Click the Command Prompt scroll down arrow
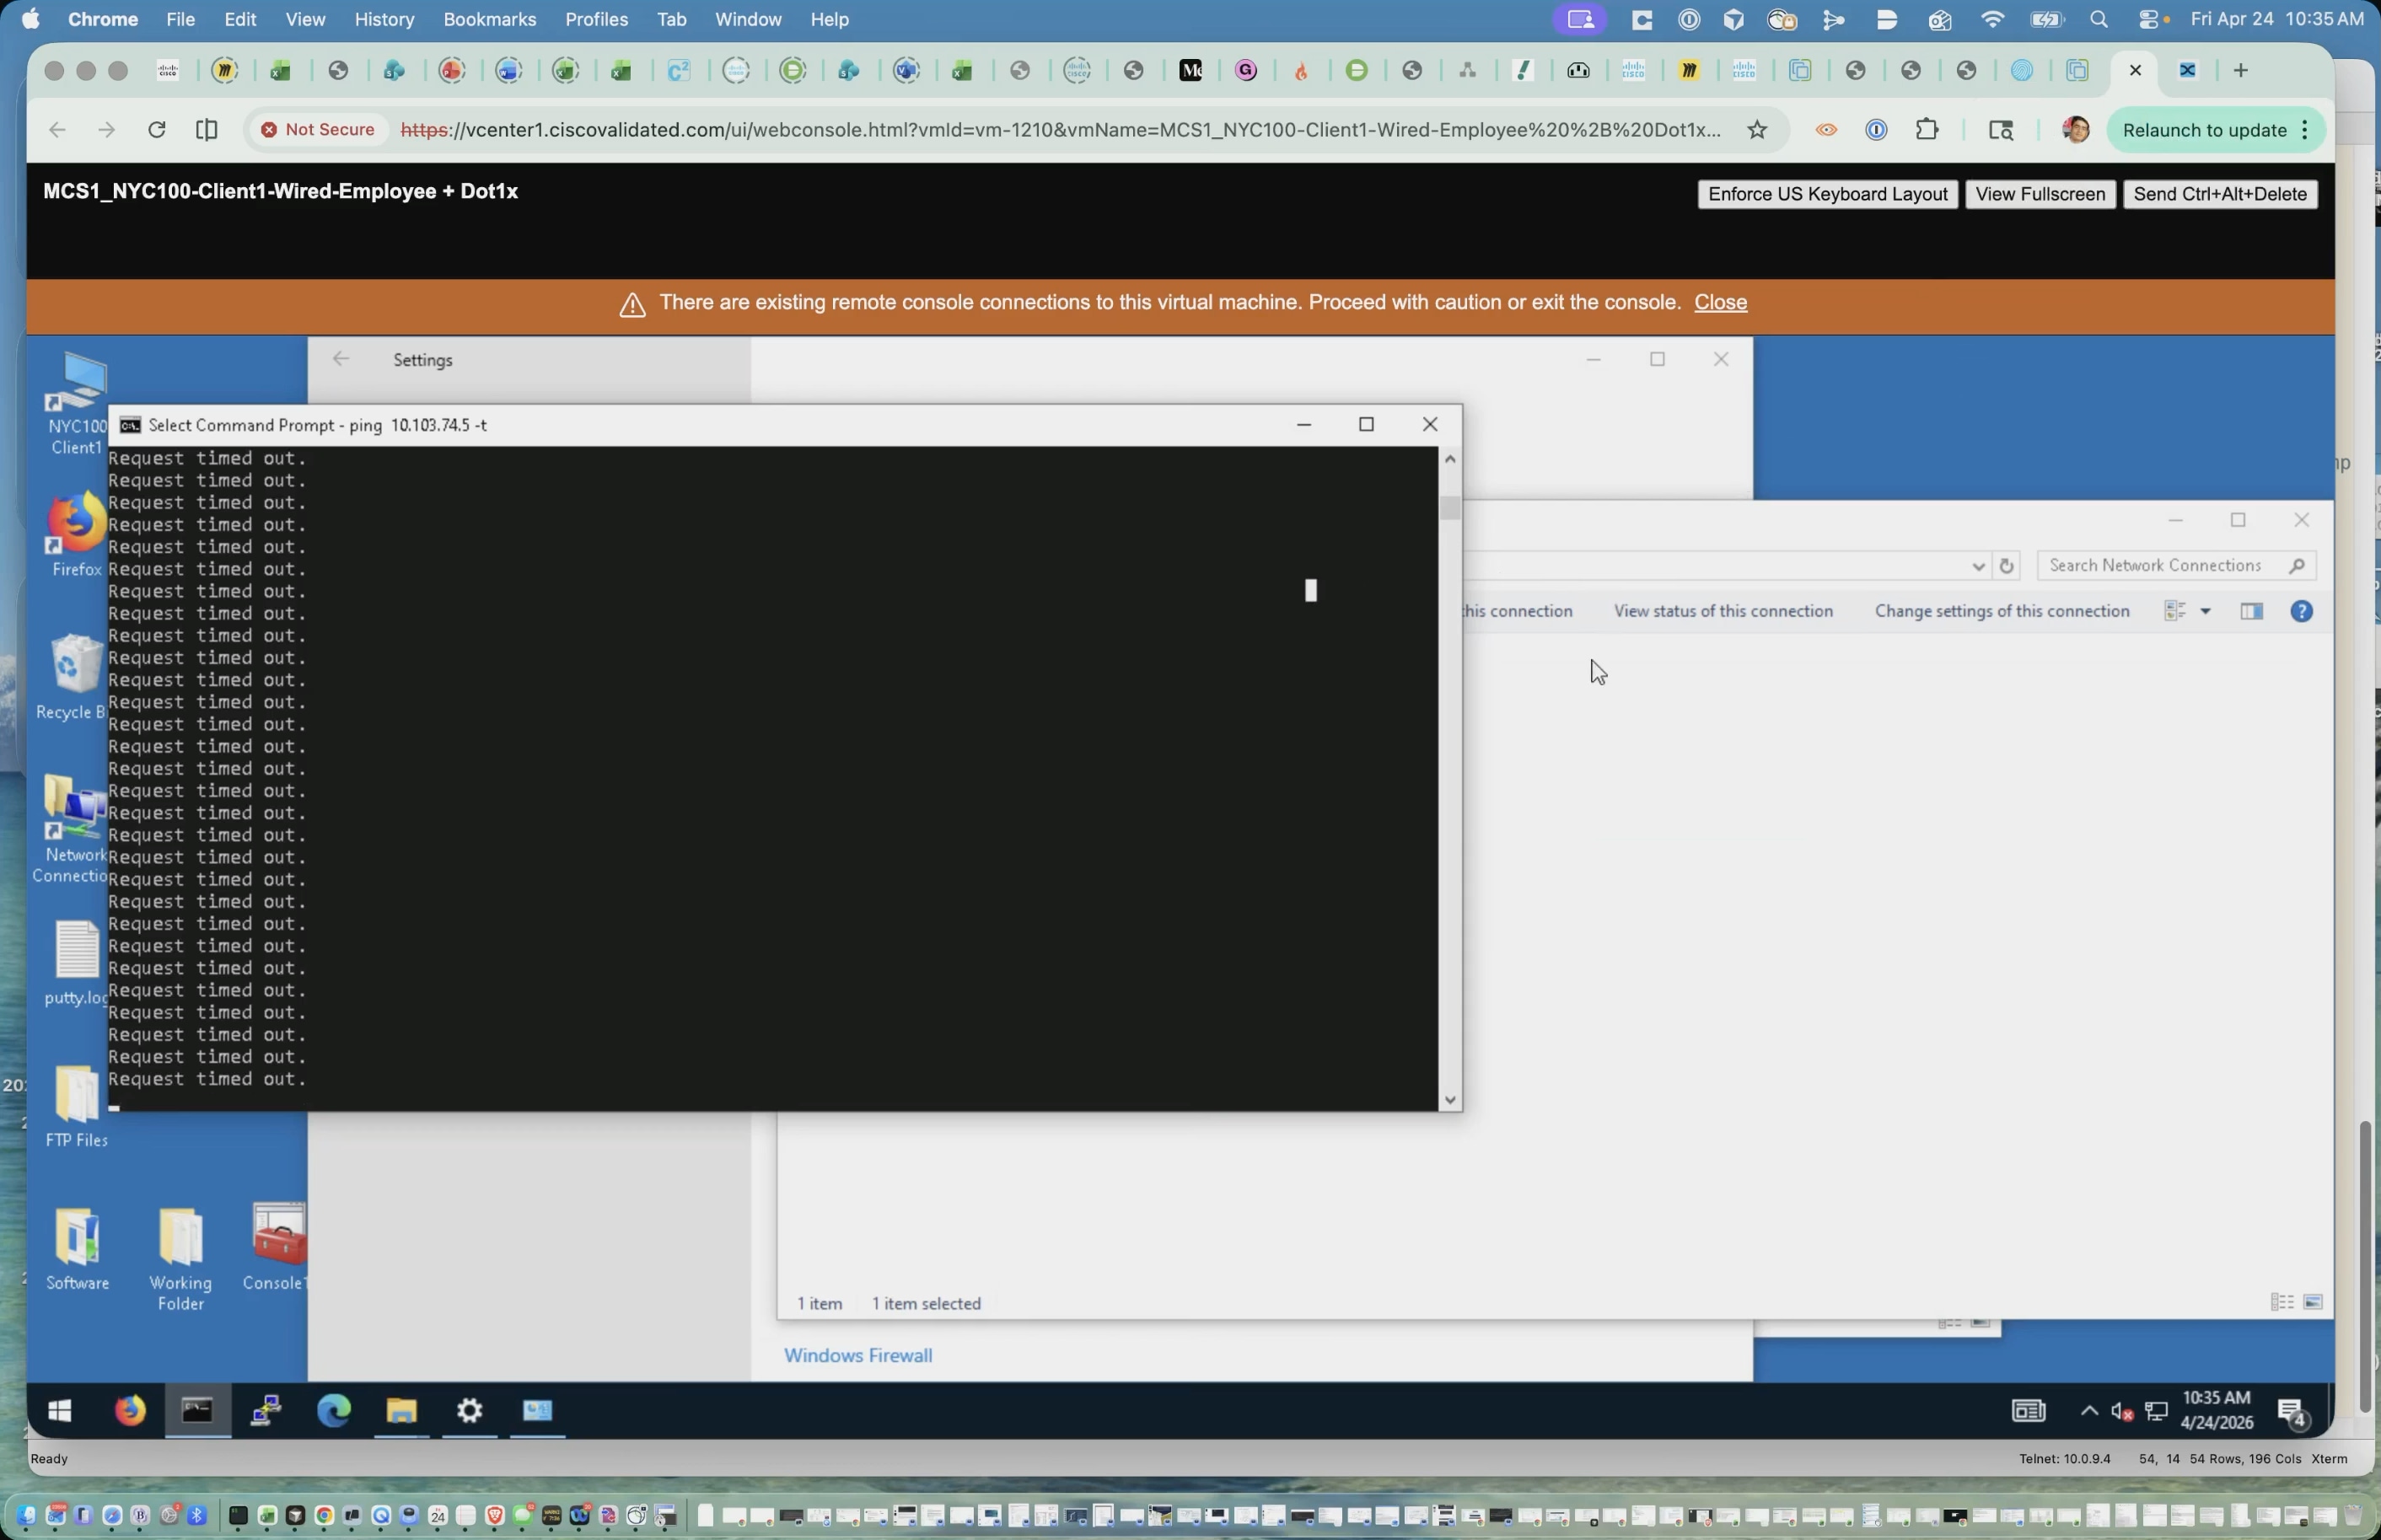Image resolution: width=2381 pixels, height=1540 pixels. [1450, 1100]
